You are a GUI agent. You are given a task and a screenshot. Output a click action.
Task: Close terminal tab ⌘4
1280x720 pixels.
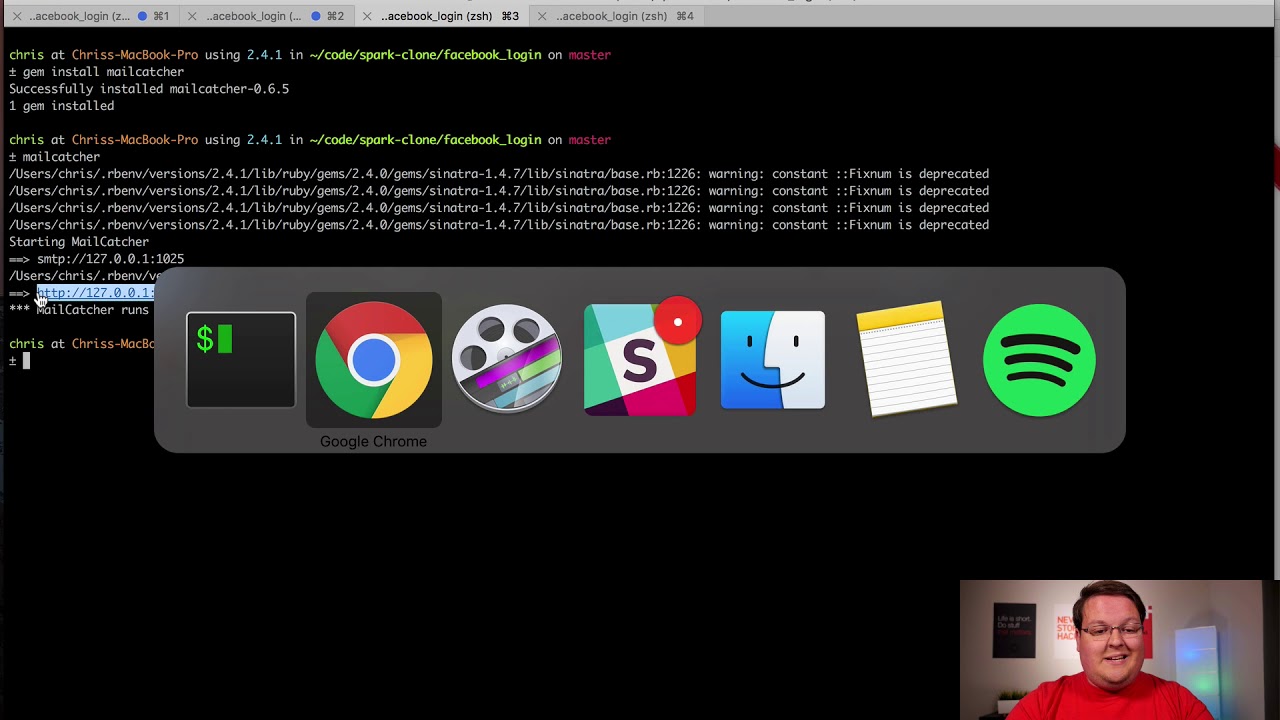[x=542, y=16]
